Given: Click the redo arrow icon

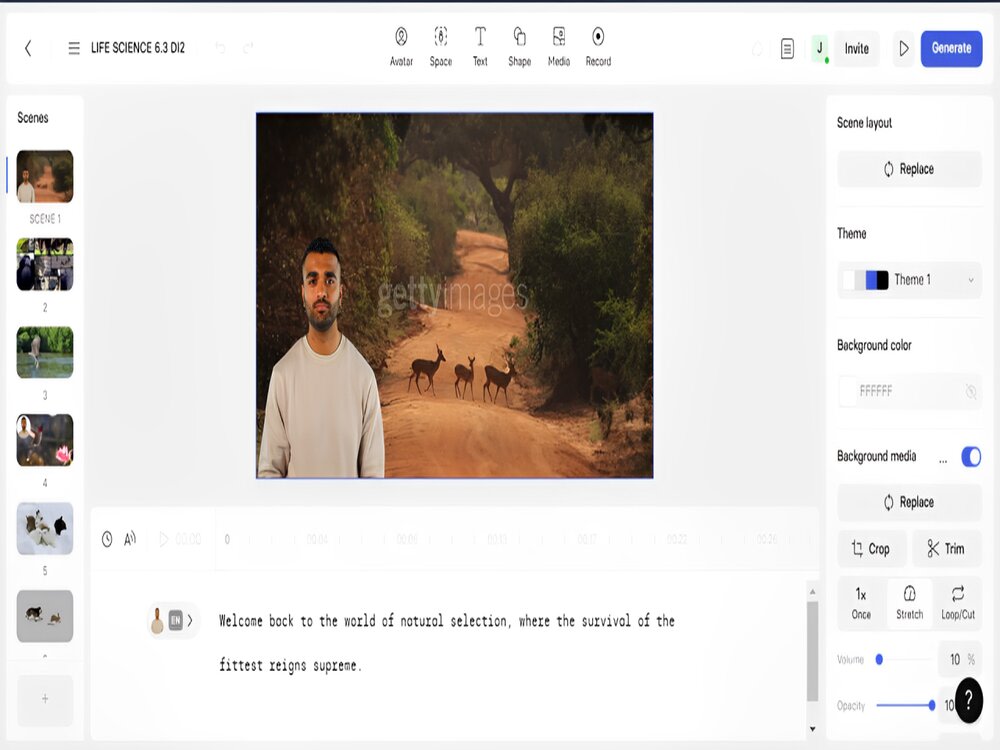Looking at the screenshot, I should 248,48.
